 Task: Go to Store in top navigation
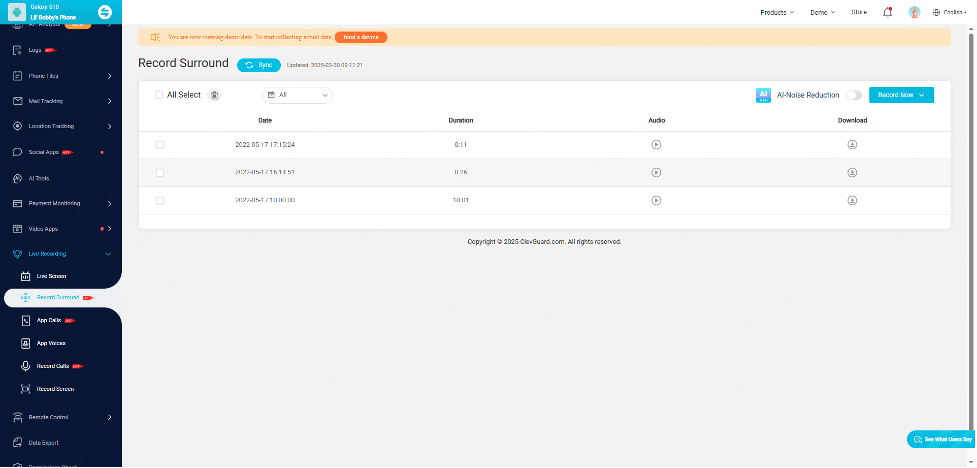point(858,12)
